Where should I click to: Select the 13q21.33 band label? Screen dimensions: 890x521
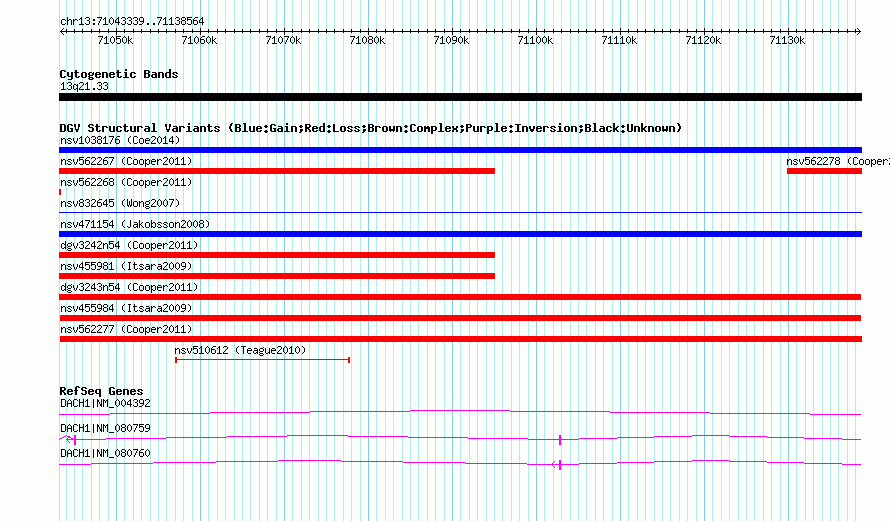pos(84,87)
